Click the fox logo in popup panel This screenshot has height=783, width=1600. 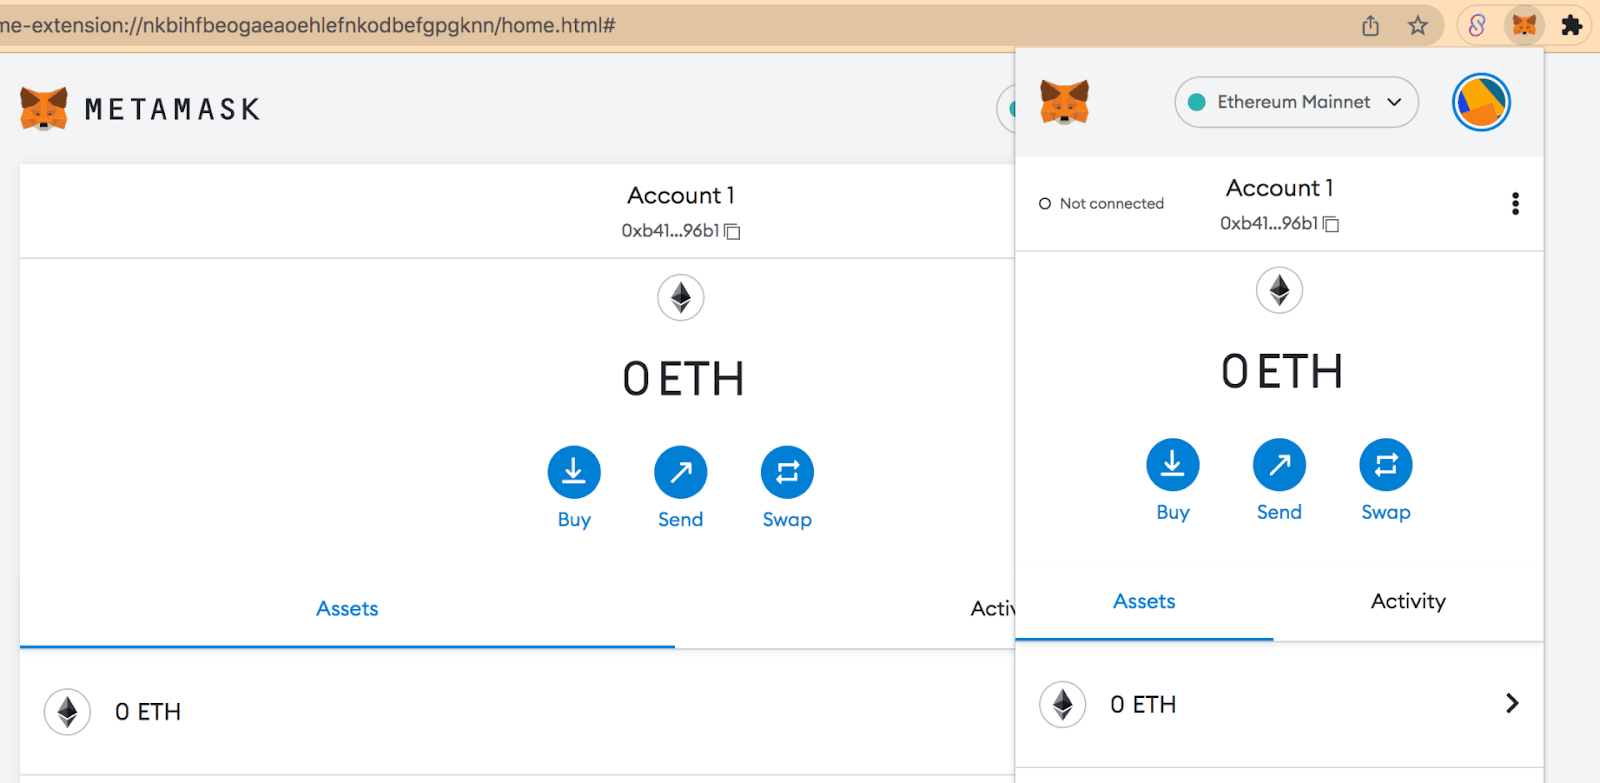click(x=1064, y=102)
